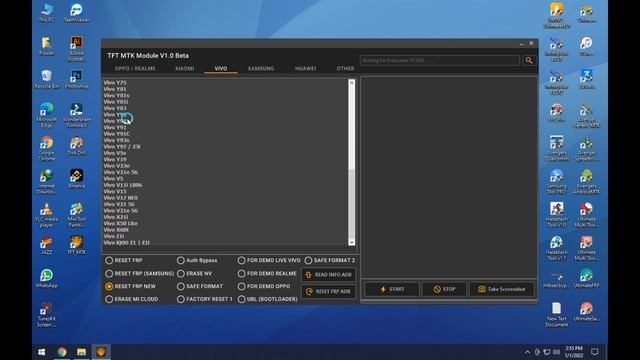The width and height of the screenshot is (640, 360).
Task: Open MiniTool Partition desktop shortcut
Action: (76, 215)
